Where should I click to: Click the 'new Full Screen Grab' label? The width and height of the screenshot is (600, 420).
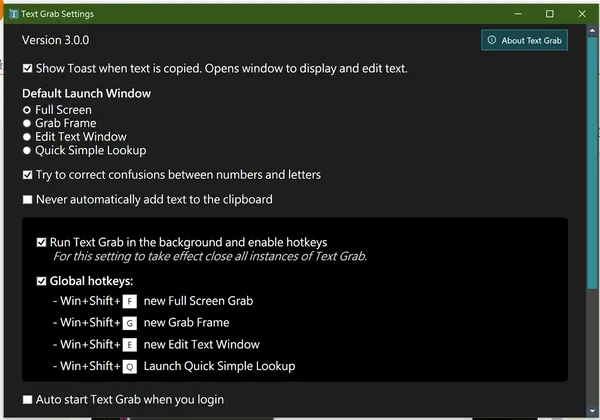198,301
